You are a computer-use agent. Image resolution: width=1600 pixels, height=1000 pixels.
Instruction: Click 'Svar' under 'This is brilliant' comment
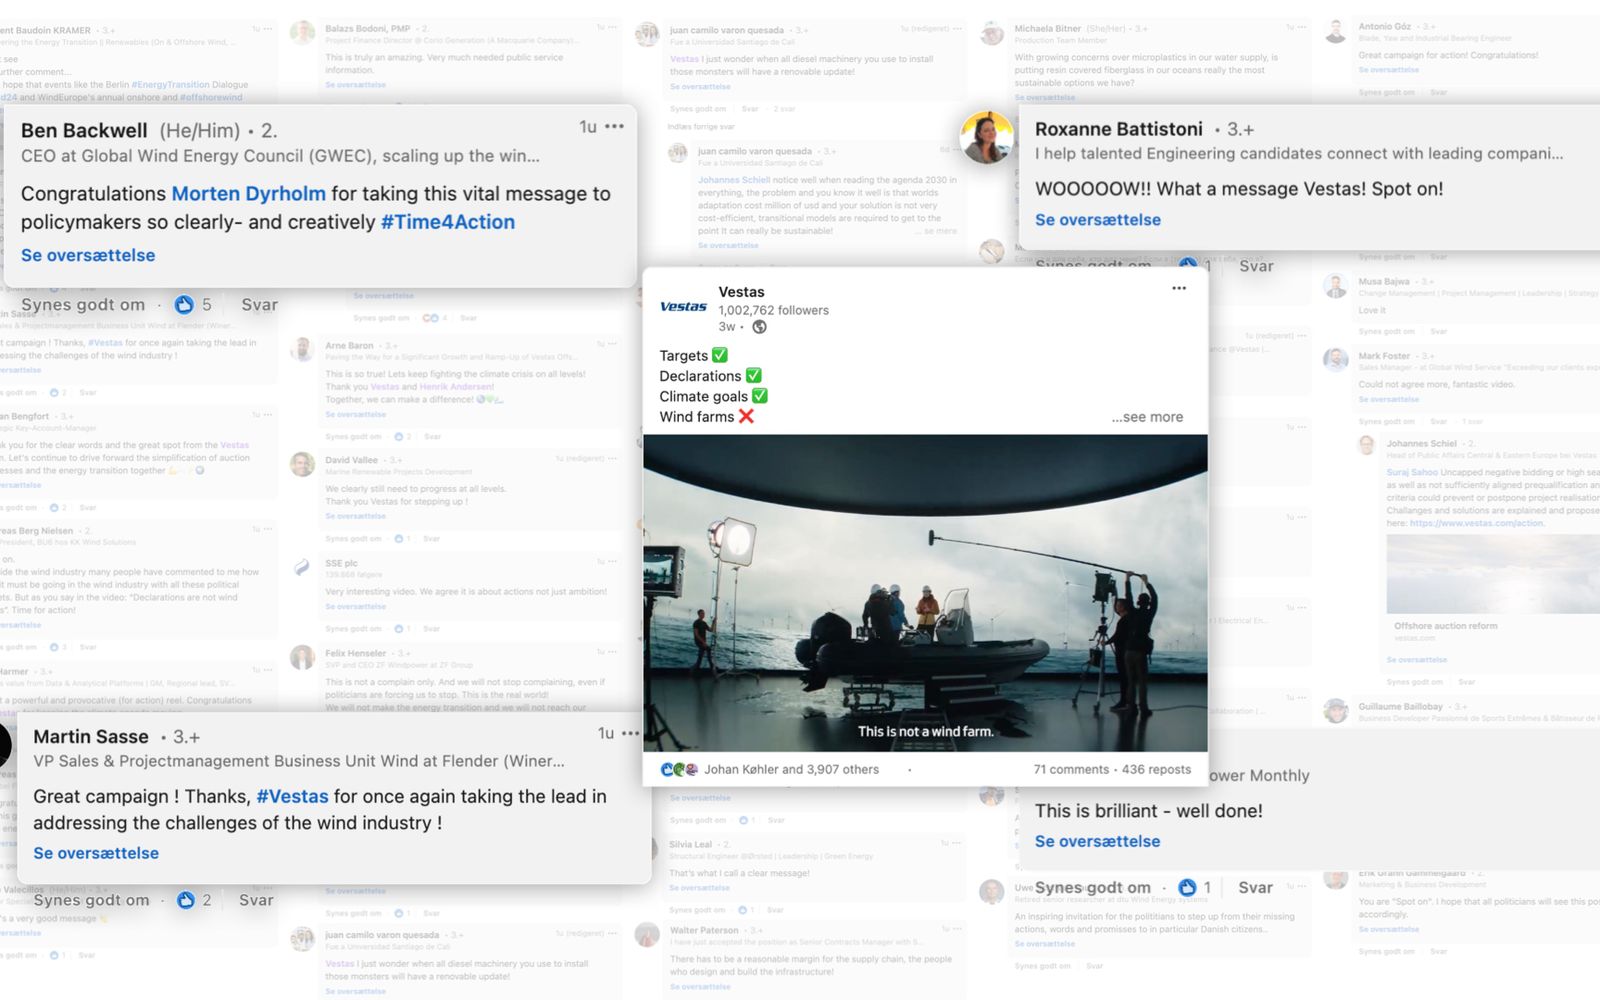(x=1256, y=887)
